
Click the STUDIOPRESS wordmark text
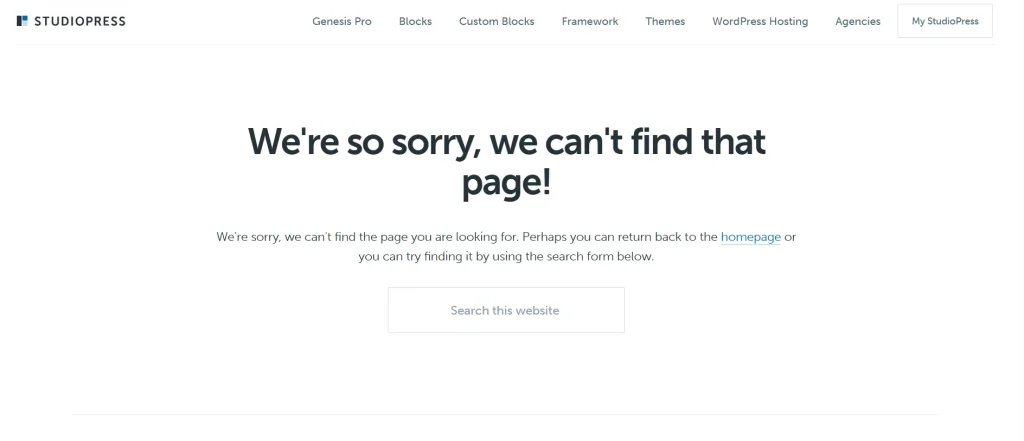(x=80, y=21)
